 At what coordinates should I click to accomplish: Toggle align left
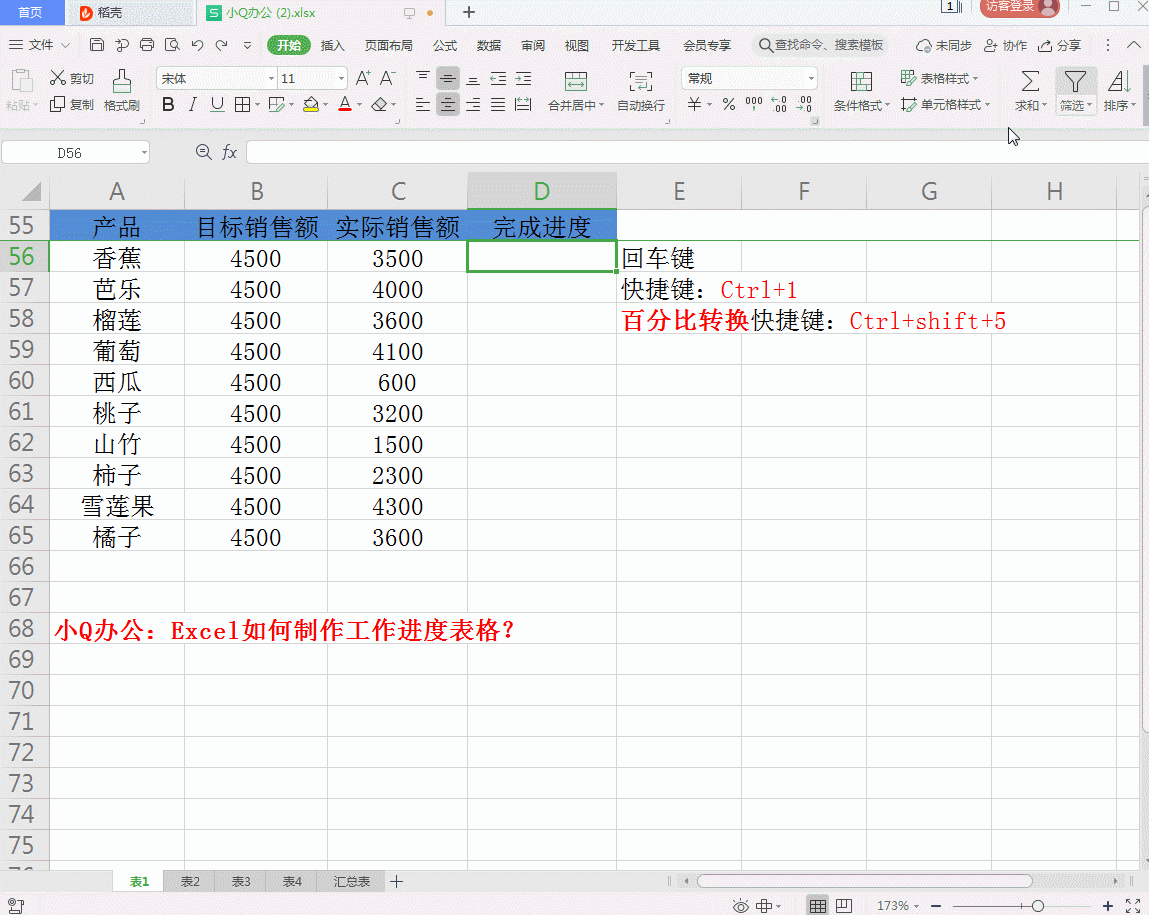click(x=423, y=105)
